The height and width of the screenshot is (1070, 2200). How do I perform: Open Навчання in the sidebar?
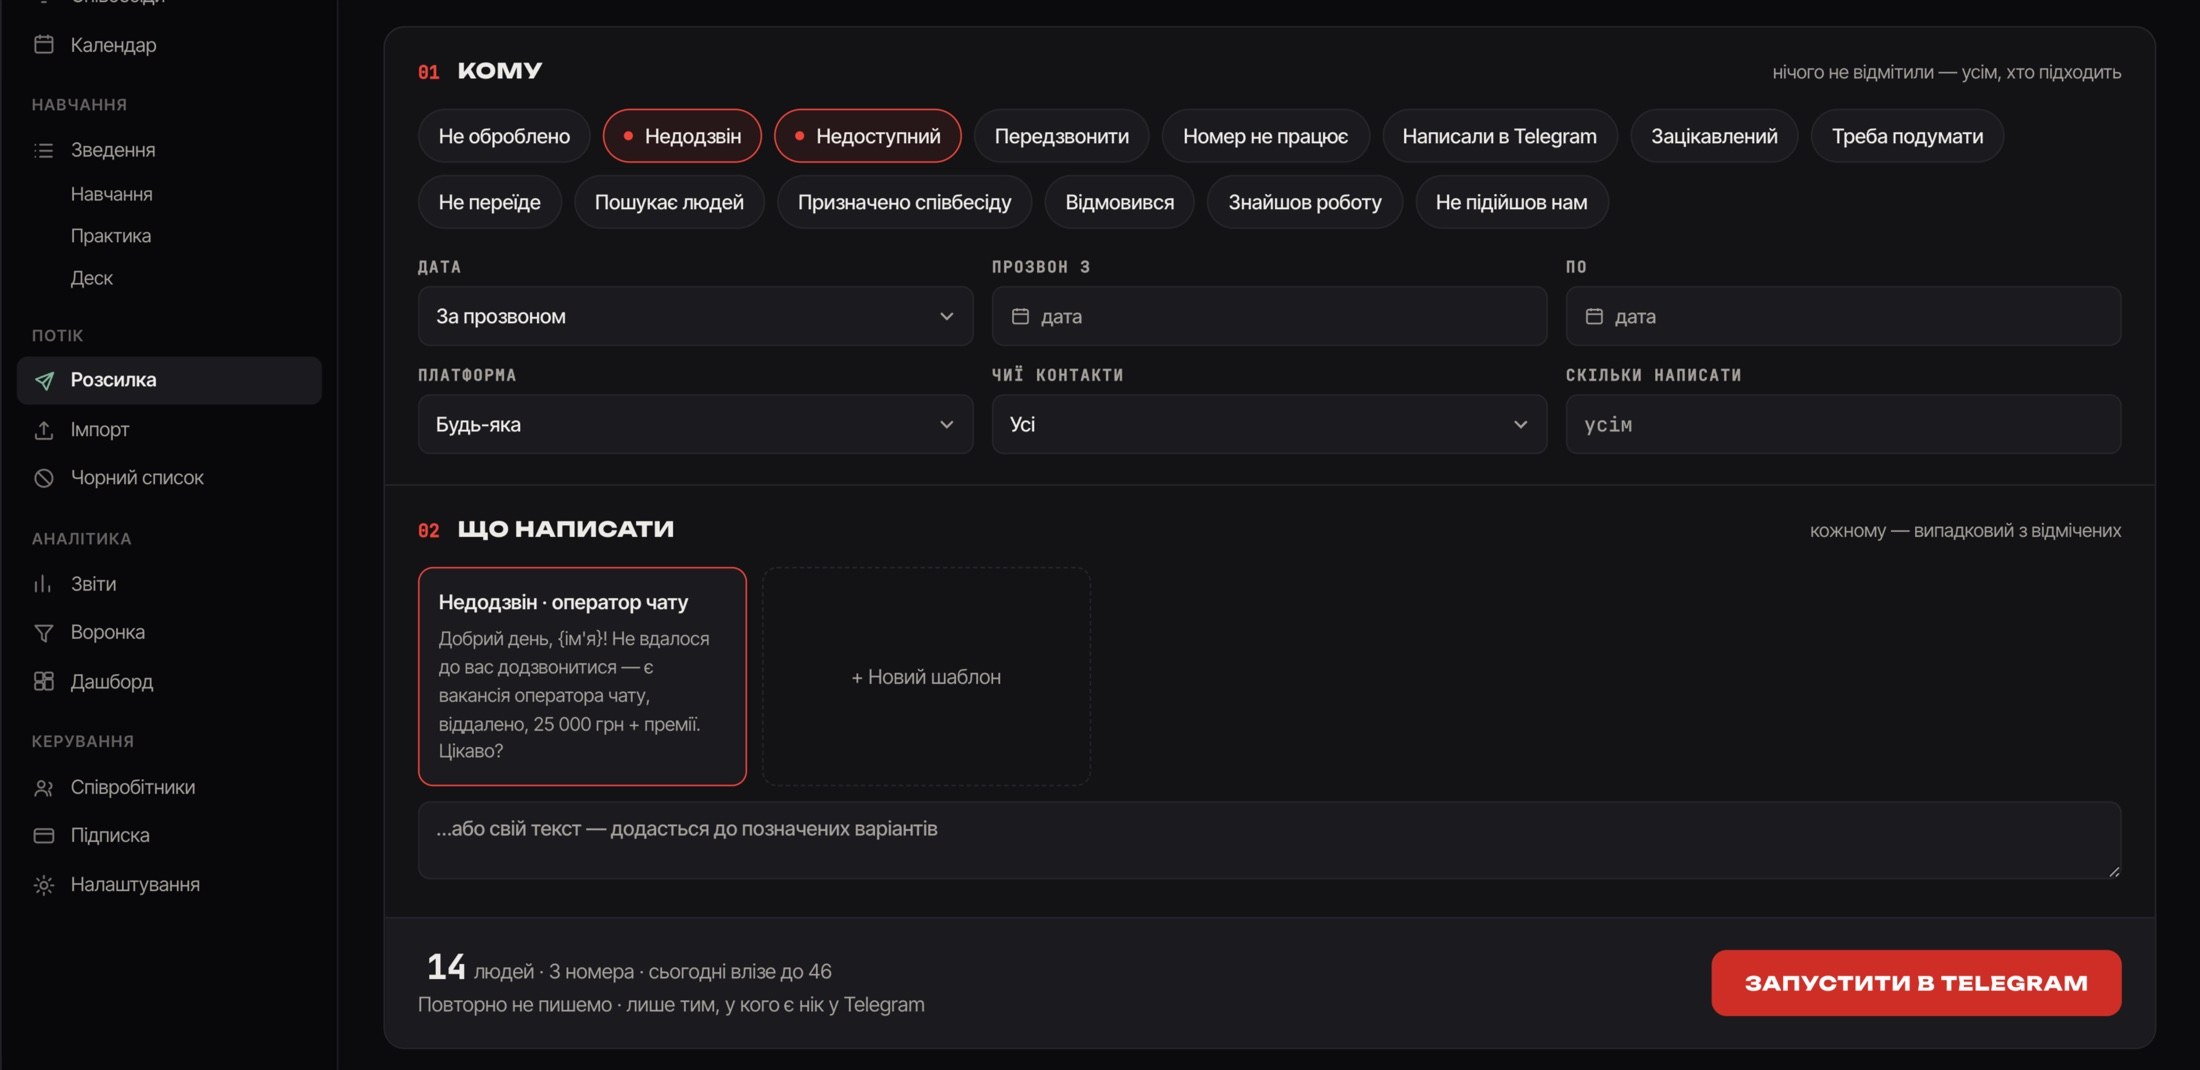(111, 194)
